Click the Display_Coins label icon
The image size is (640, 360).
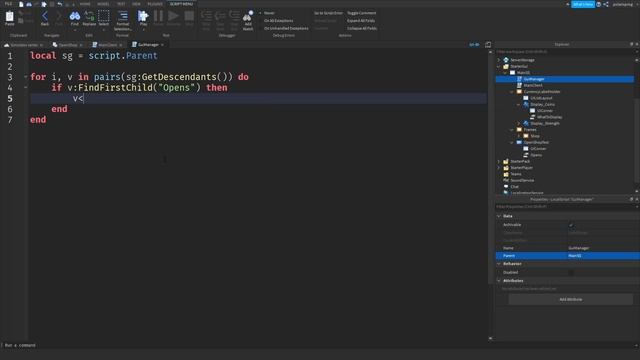coord(526,104)
